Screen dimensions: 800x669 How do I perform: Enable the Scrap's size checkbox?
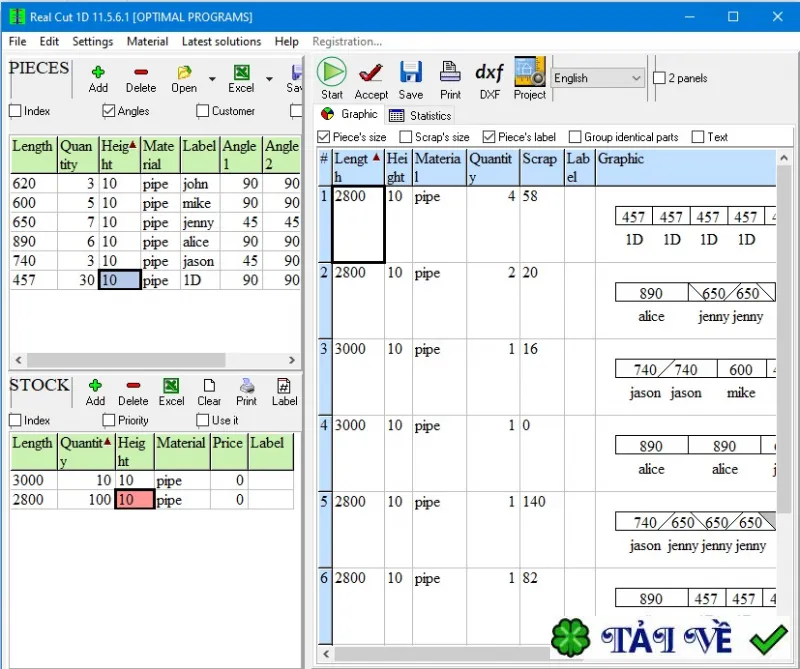click(x=406, y=137)
